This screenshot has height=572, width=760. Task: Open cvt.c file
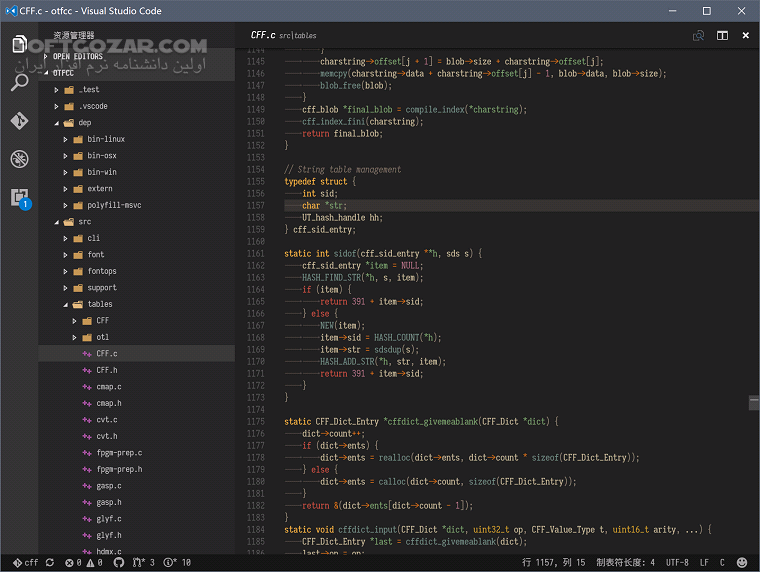pos(137,419)
